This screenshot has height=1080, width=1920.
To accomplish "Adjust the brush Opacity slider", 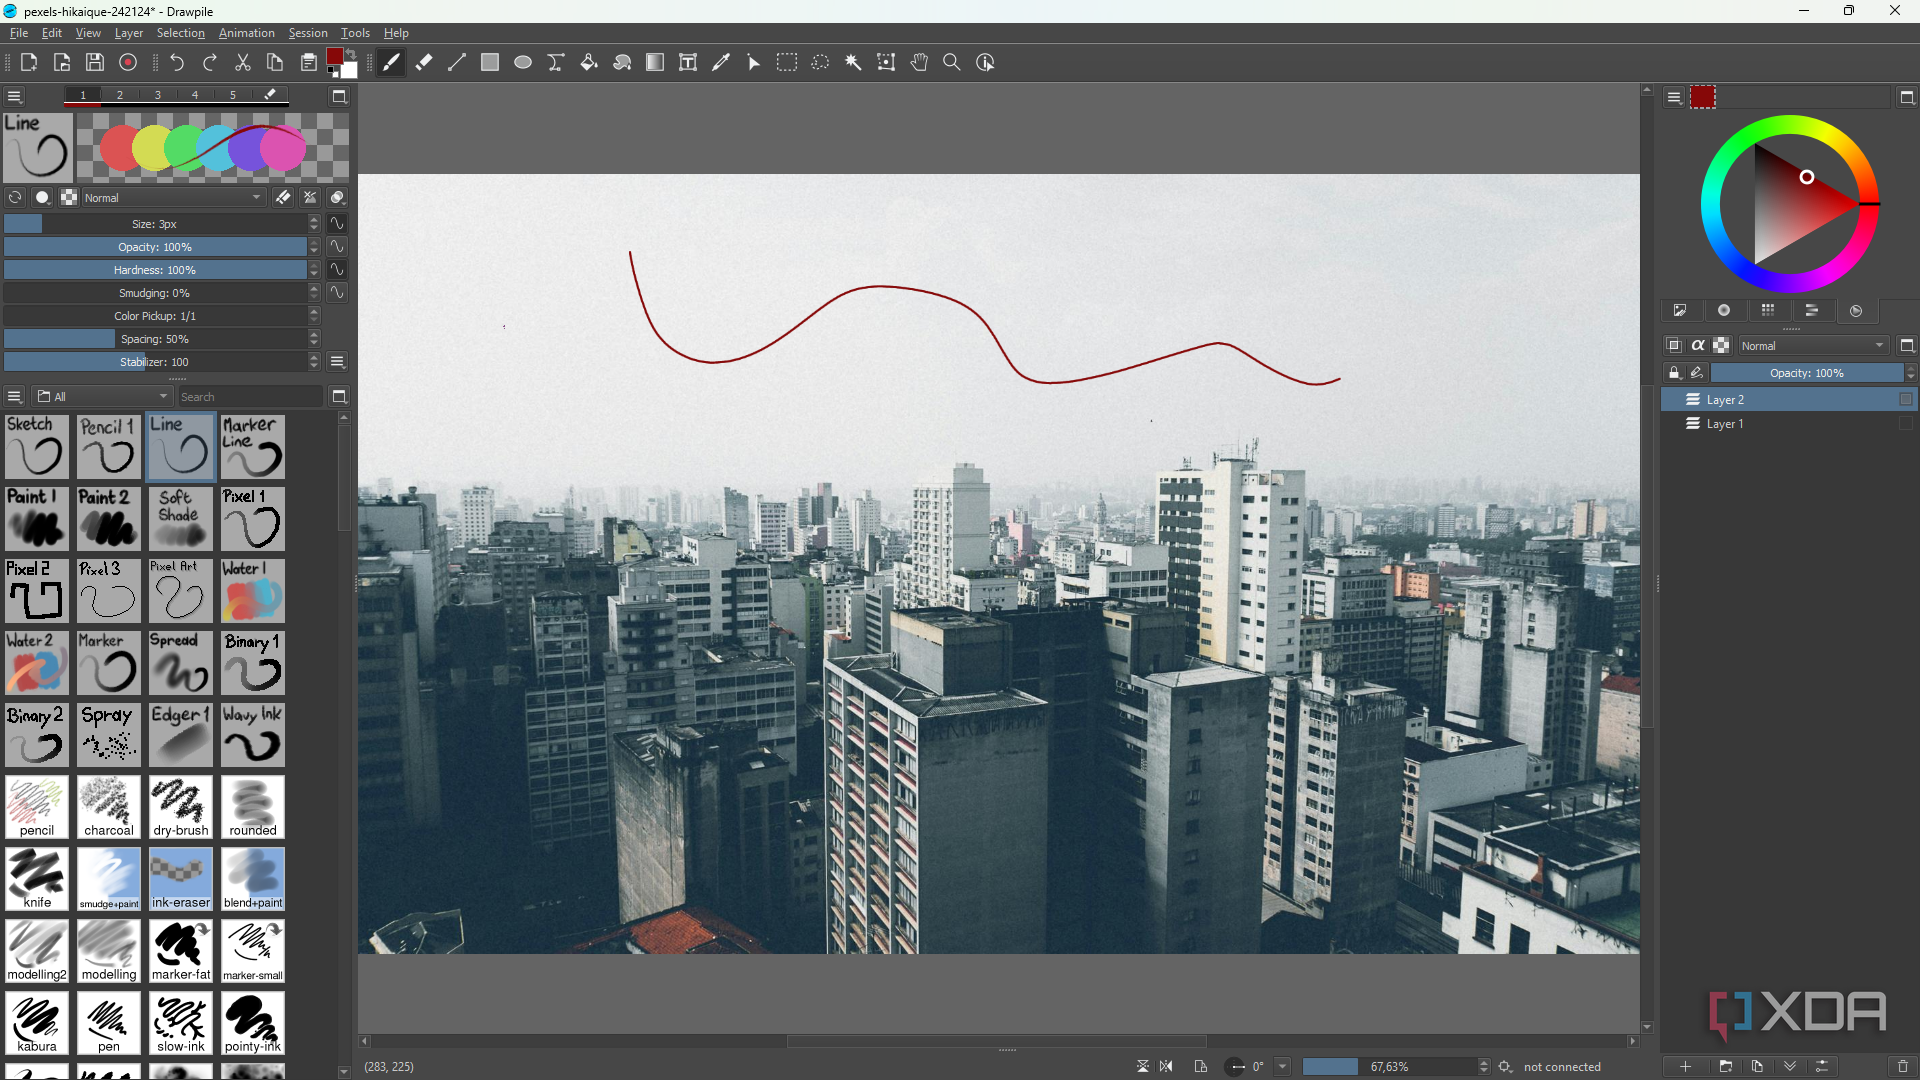I will point(155,247).
